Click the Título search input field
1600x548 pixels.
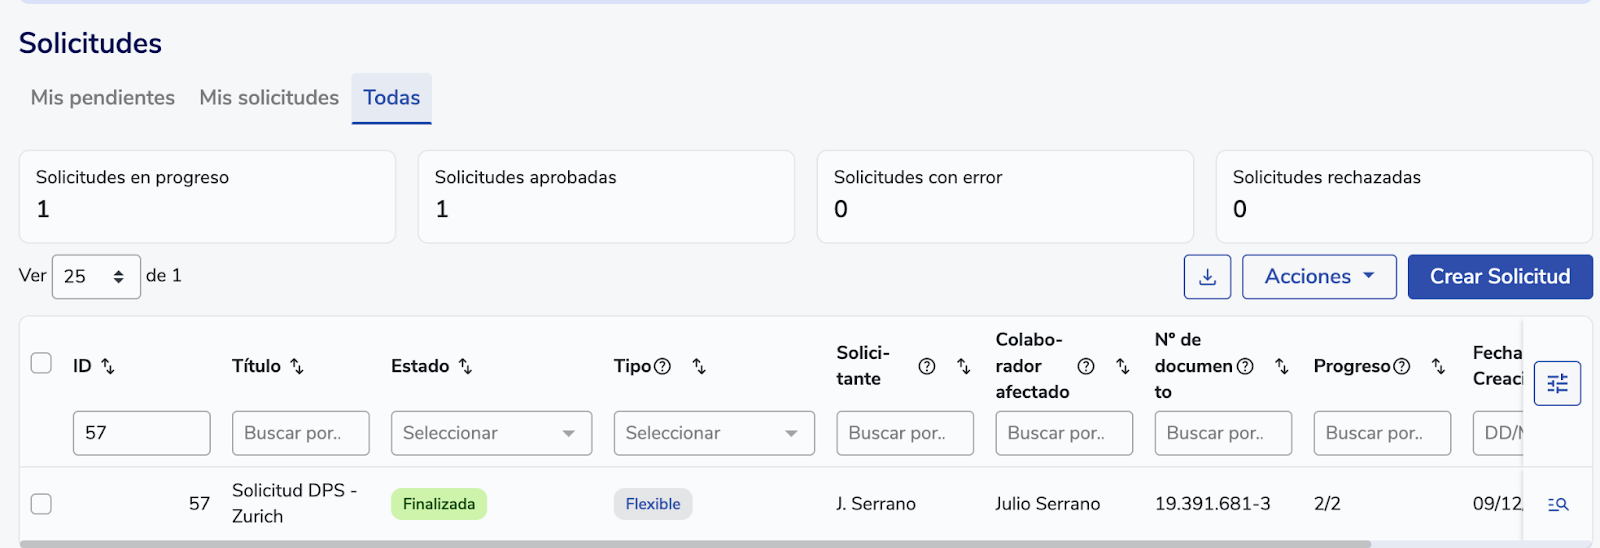point(301,433)
